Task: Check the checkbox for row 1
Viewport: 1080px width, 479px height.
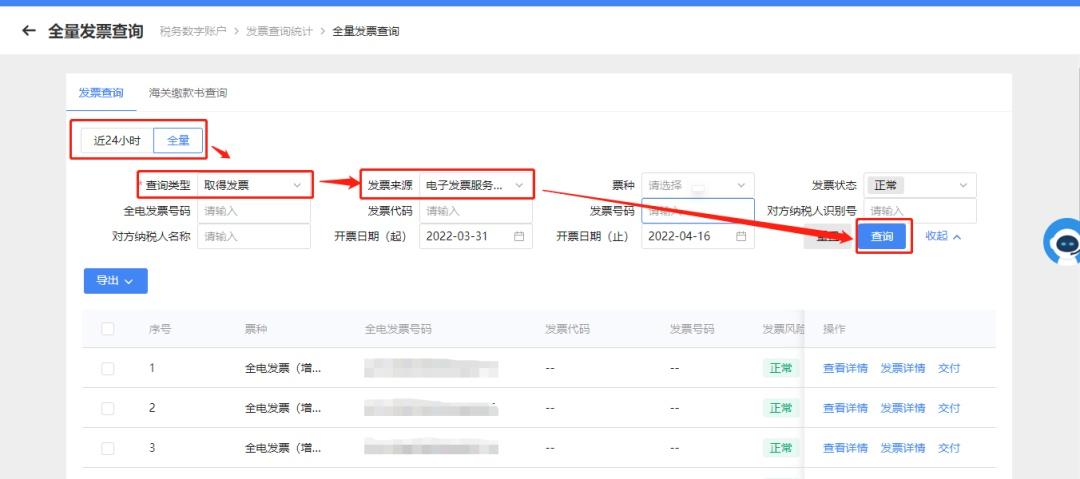Action: coord(108,368)
